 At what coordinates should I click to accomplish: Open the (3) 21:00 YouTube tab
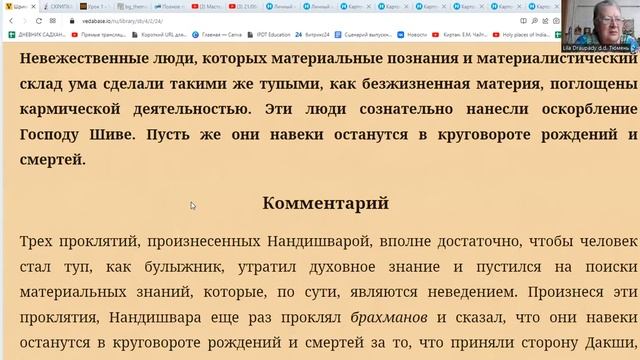click(x=244, y=7)
